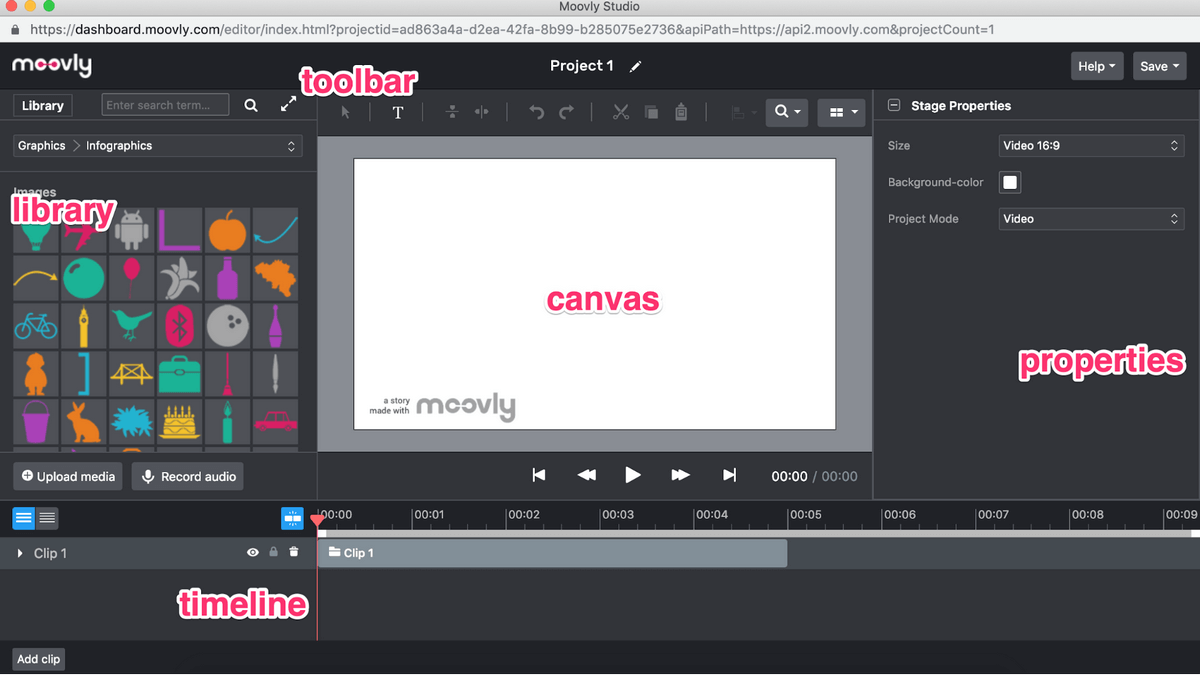The width and height of the screenshot is (1200, 675).
Task: Delete Clip 1 with the trash icon
Action: 293,552
